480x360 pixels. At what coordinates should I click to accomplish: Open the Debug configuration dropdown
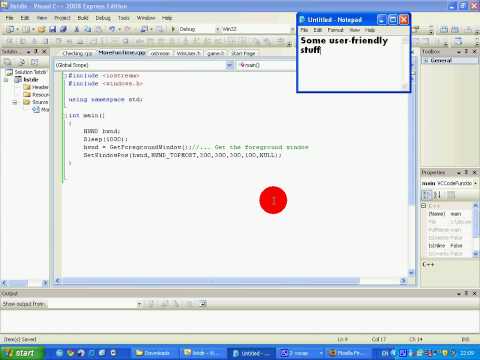(217, 29)
